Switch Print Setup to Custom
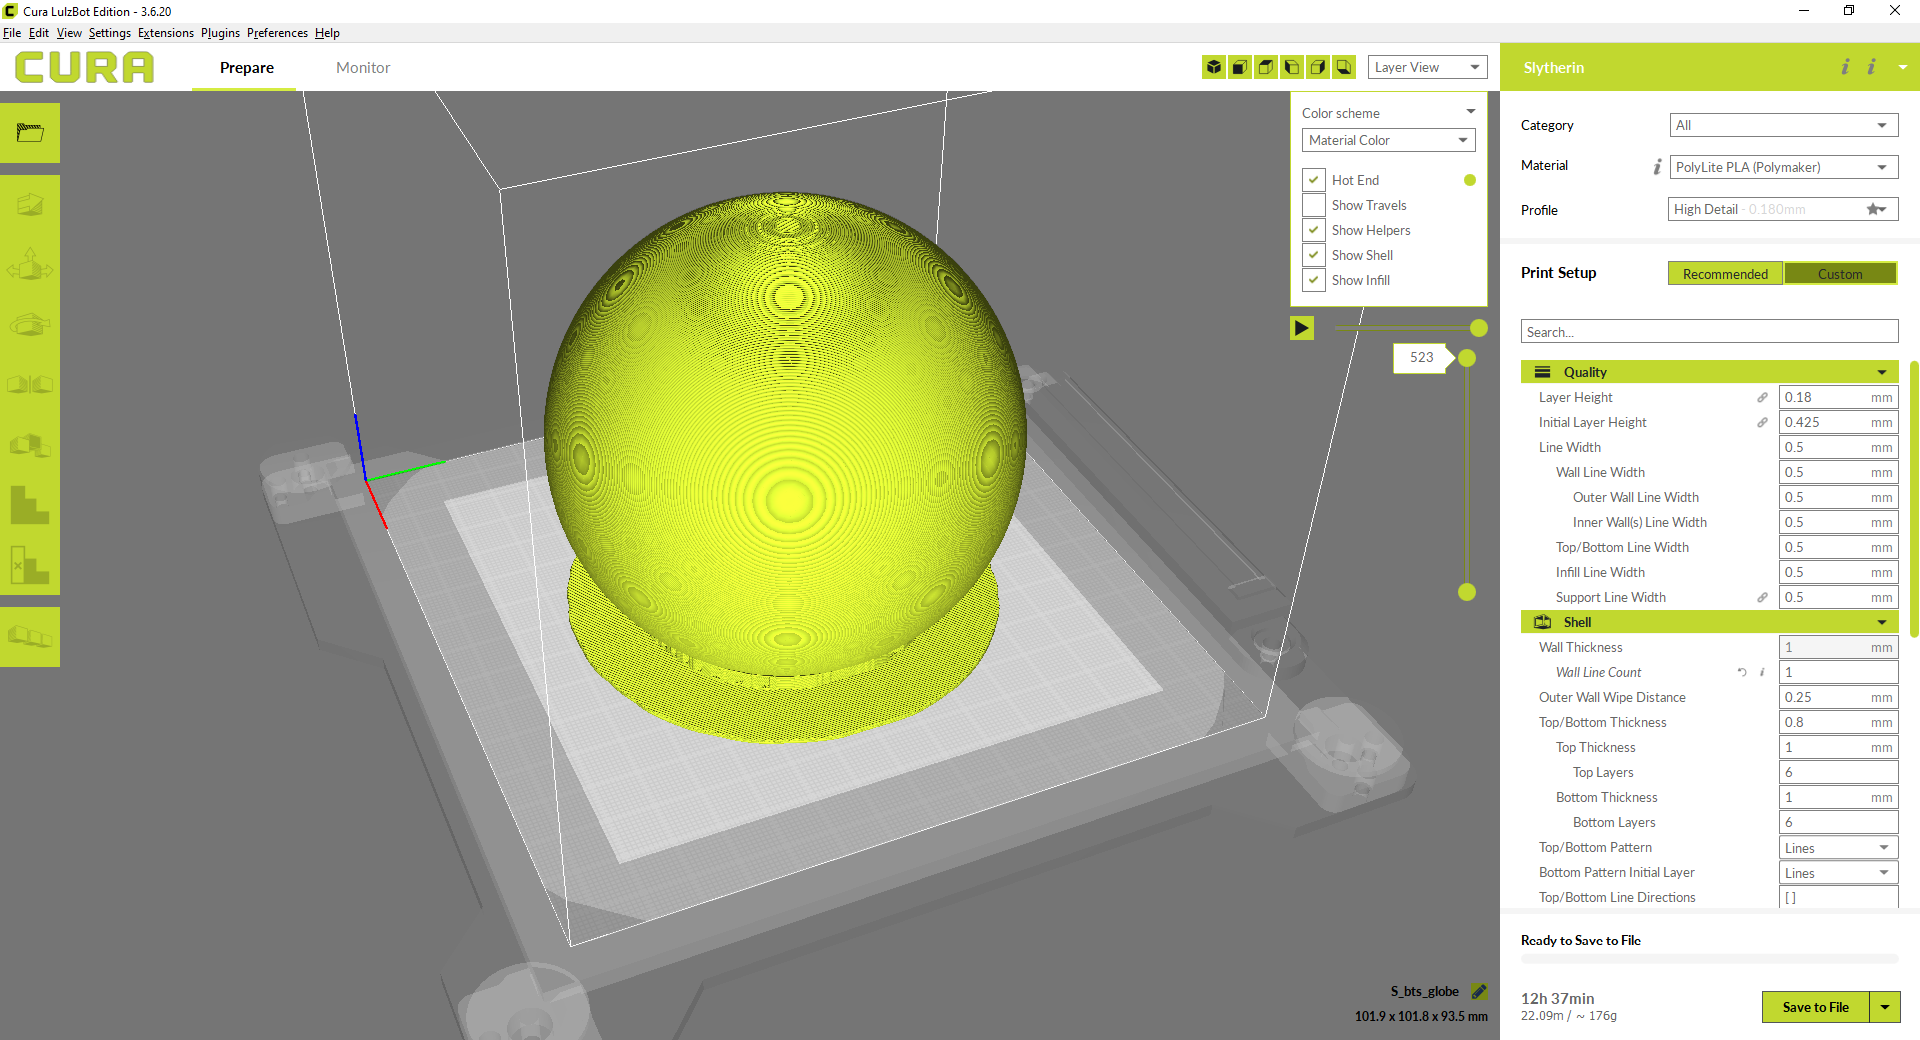The height and width of the screenshot is (1040, 1920). coord(1840,273)
